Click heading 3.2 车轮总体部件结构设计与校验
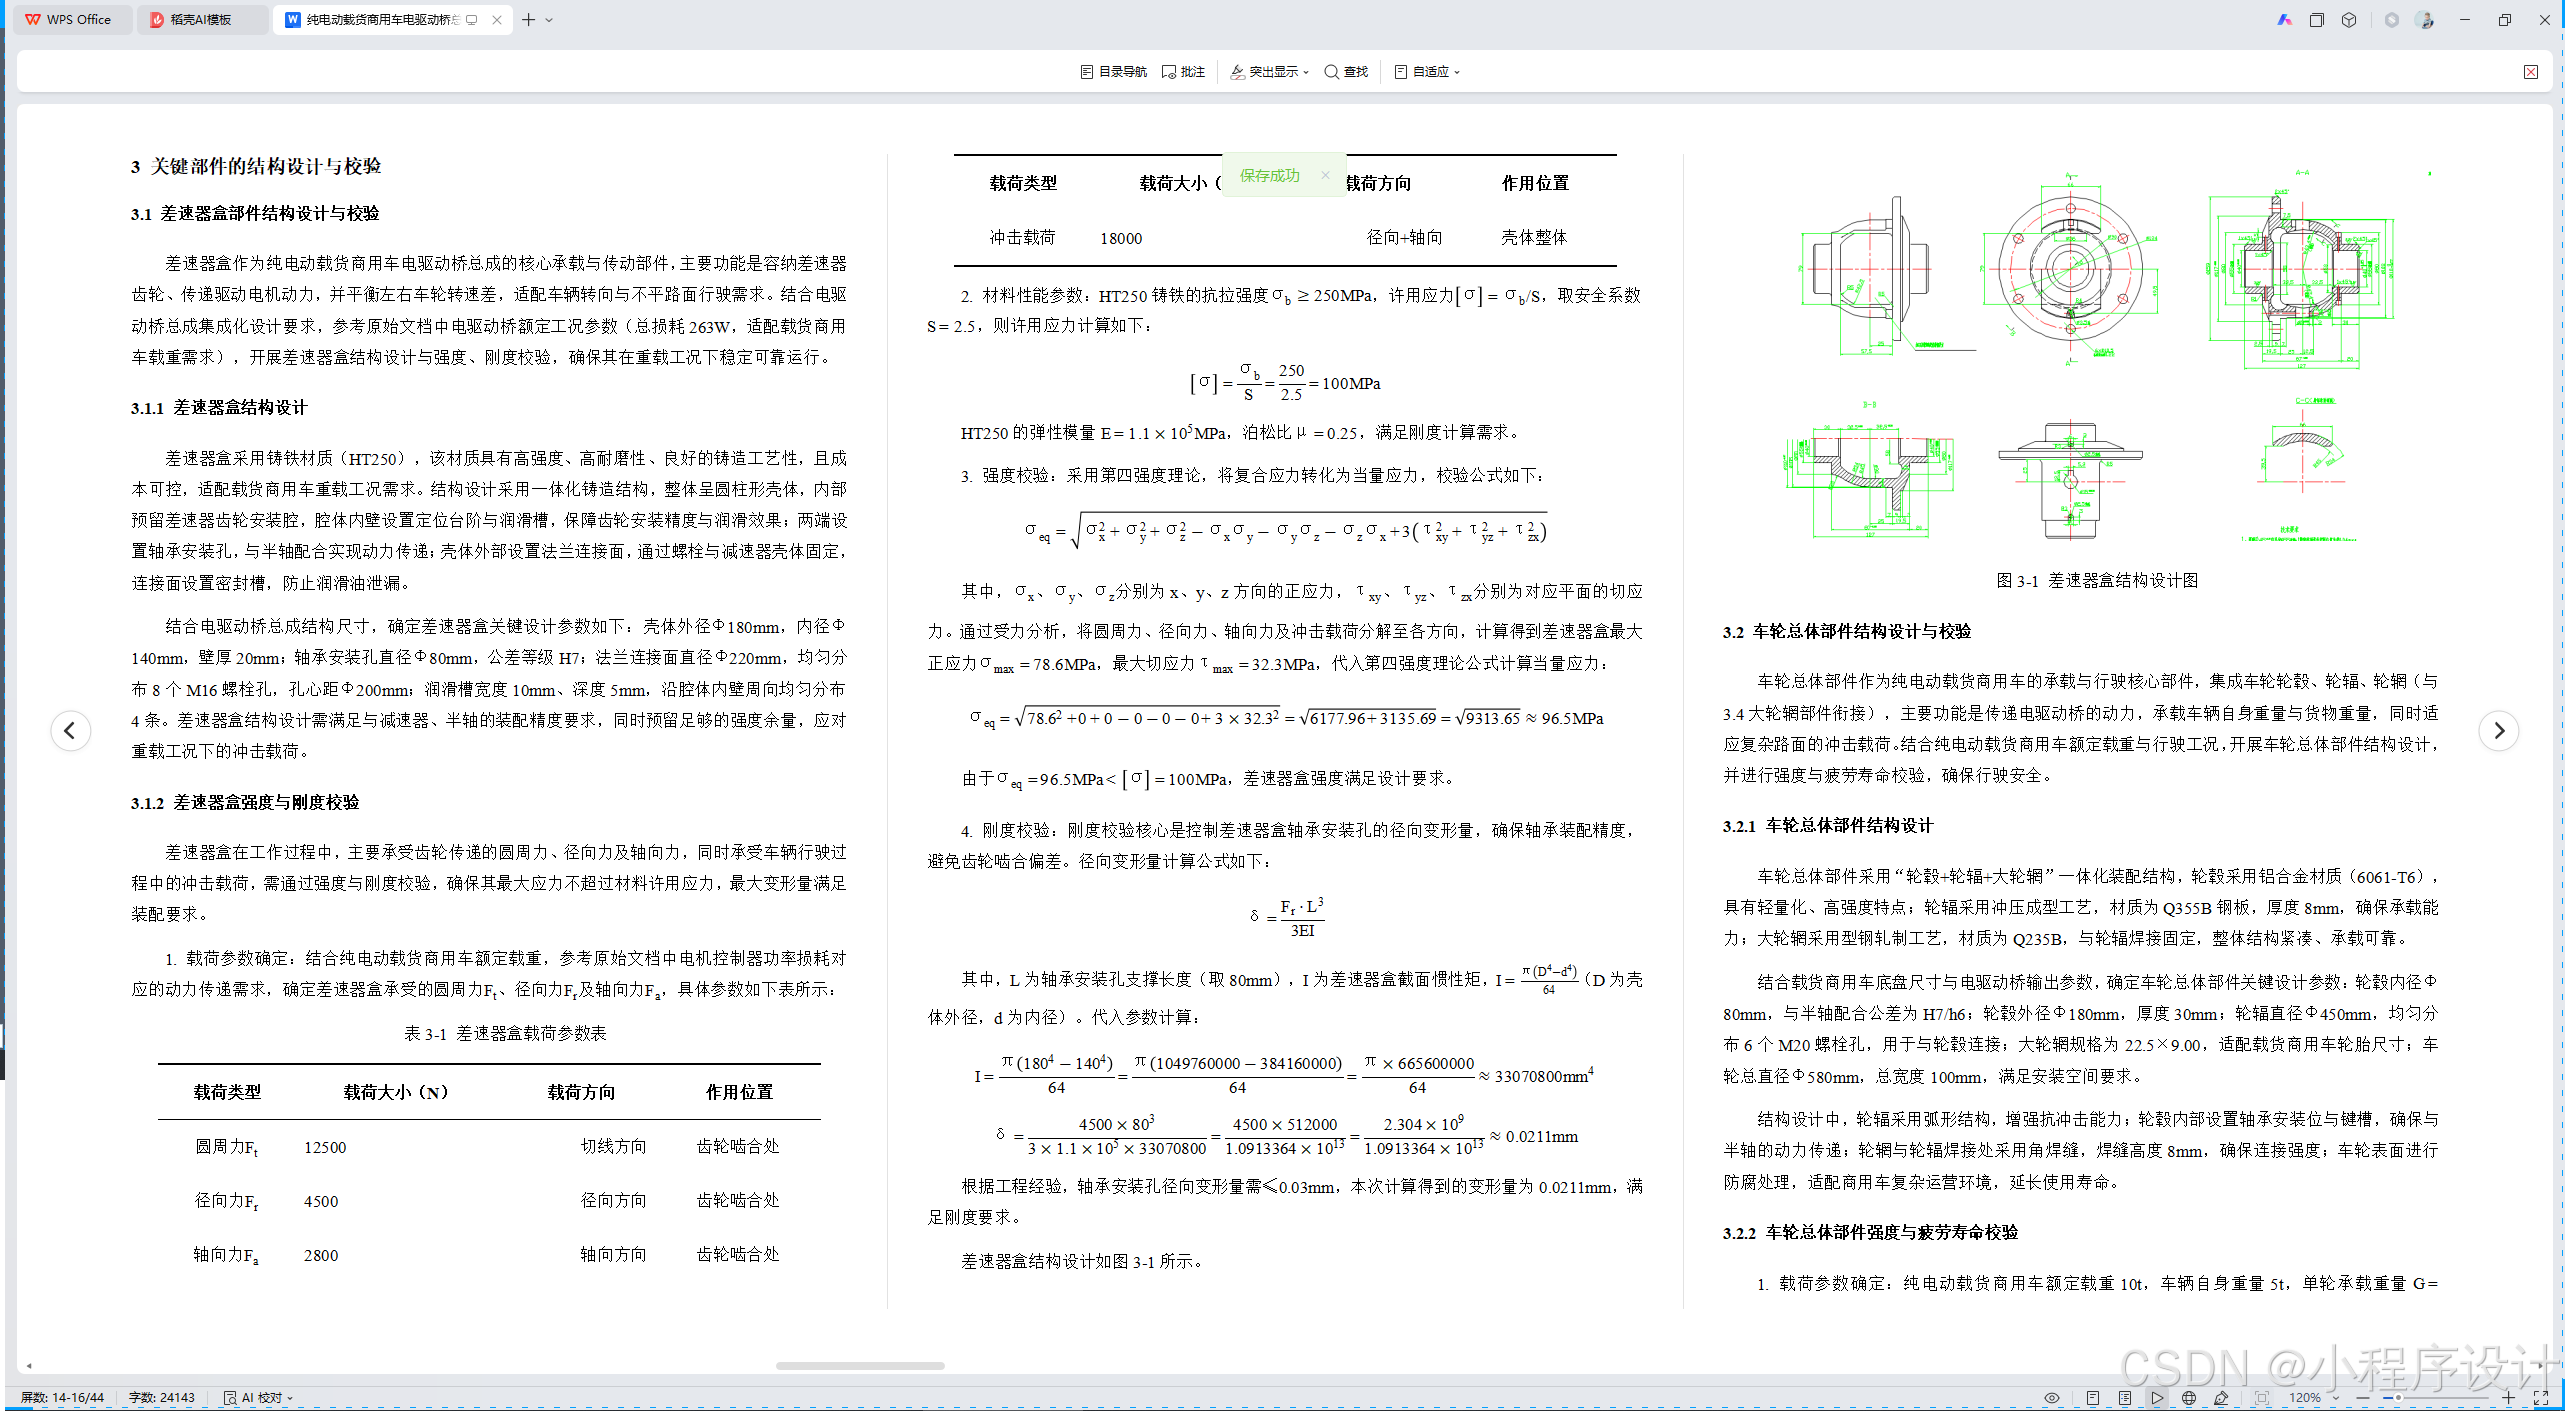Viewport: 2565px width, 1411px height. [x=1847, y=632]
